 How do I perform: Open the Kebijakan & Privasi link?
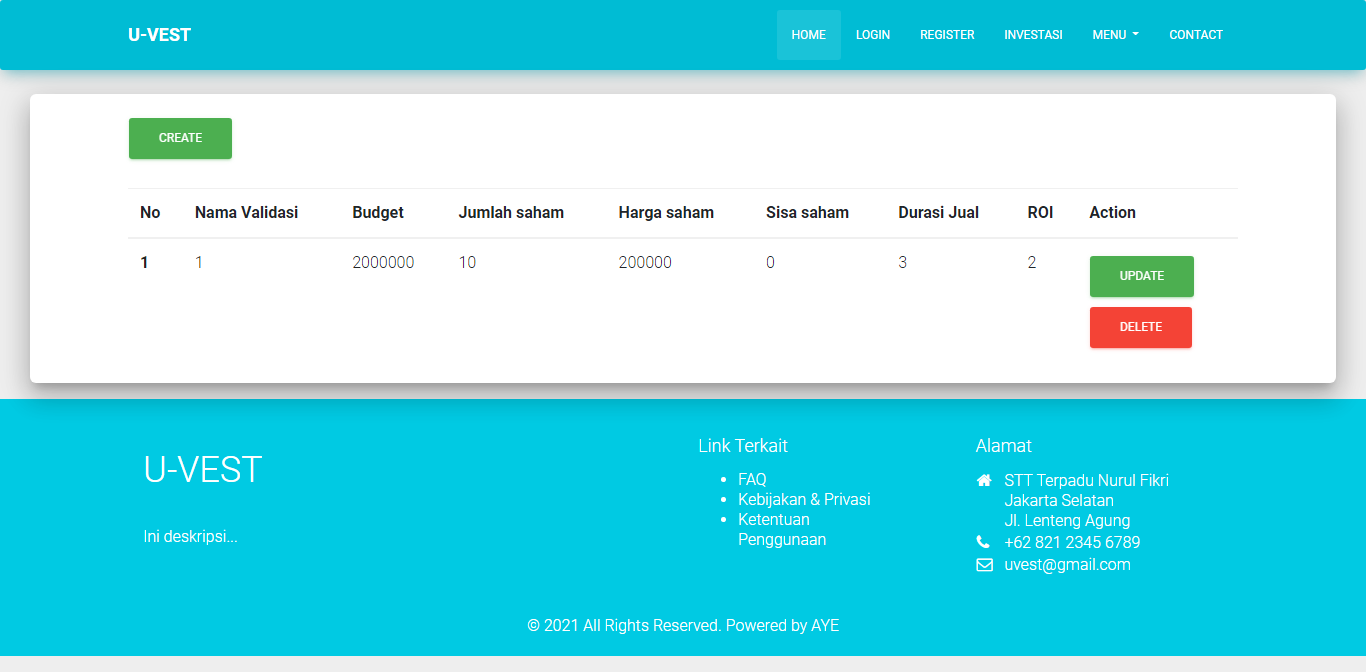[x=804, y=500]
